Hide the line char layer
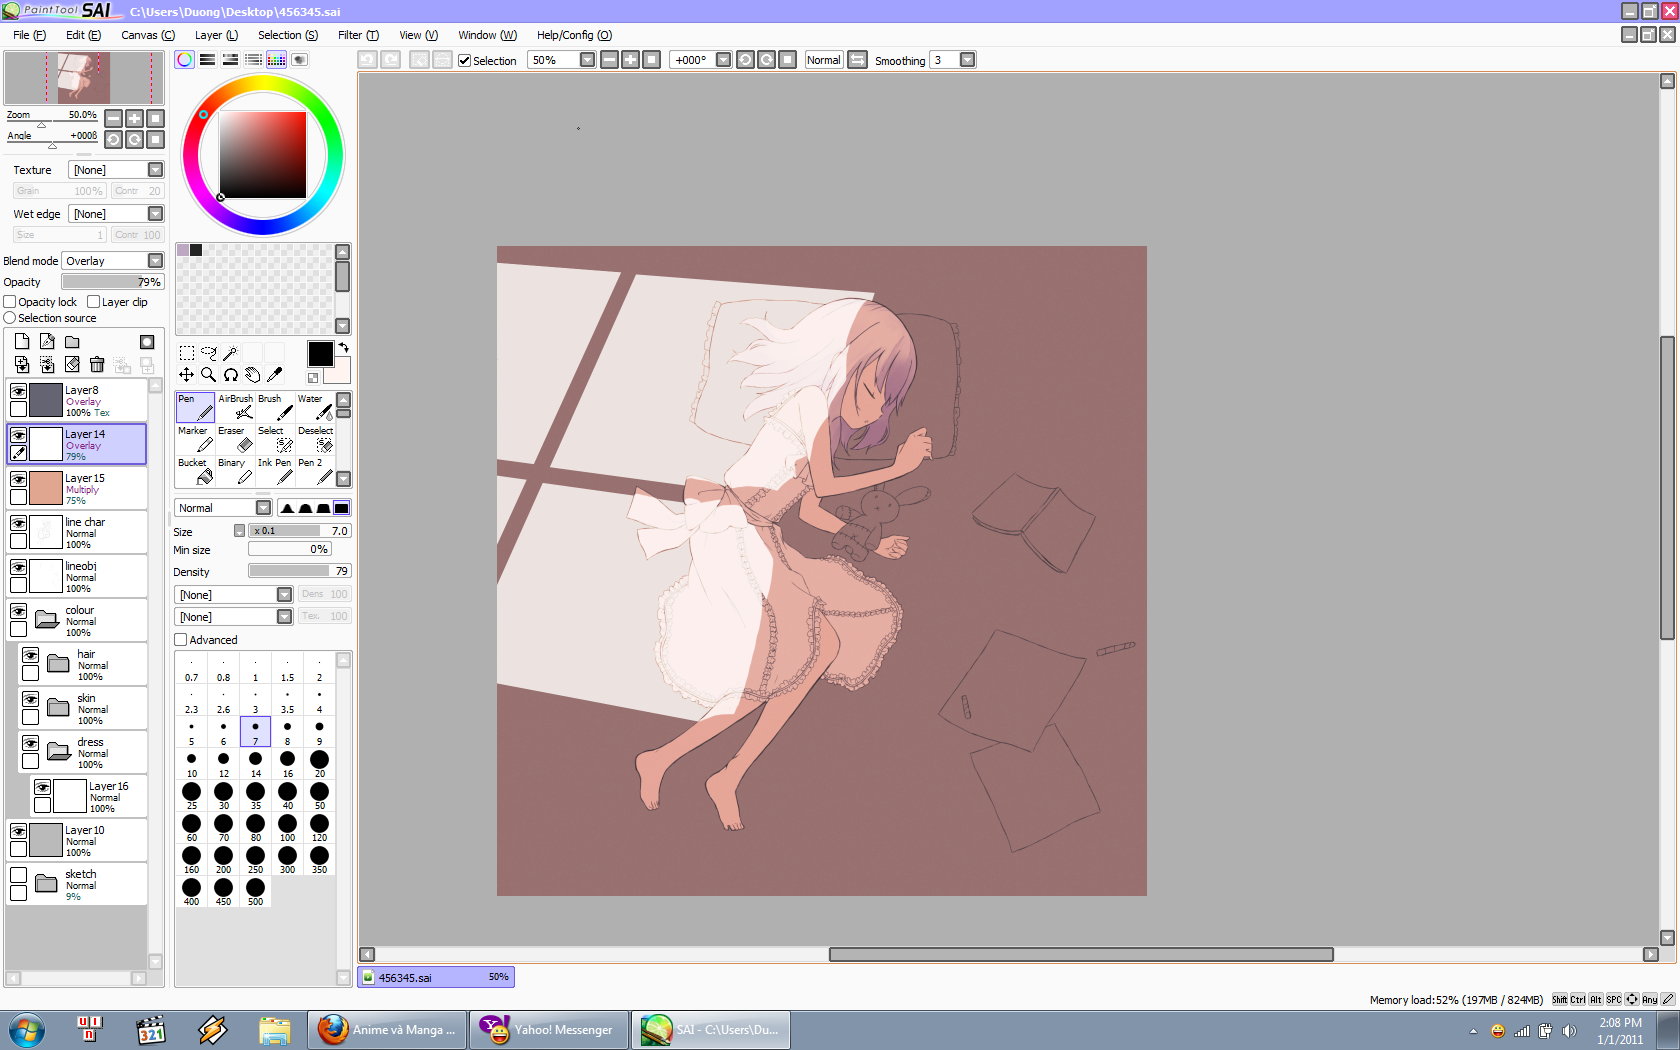 (18, 523)
